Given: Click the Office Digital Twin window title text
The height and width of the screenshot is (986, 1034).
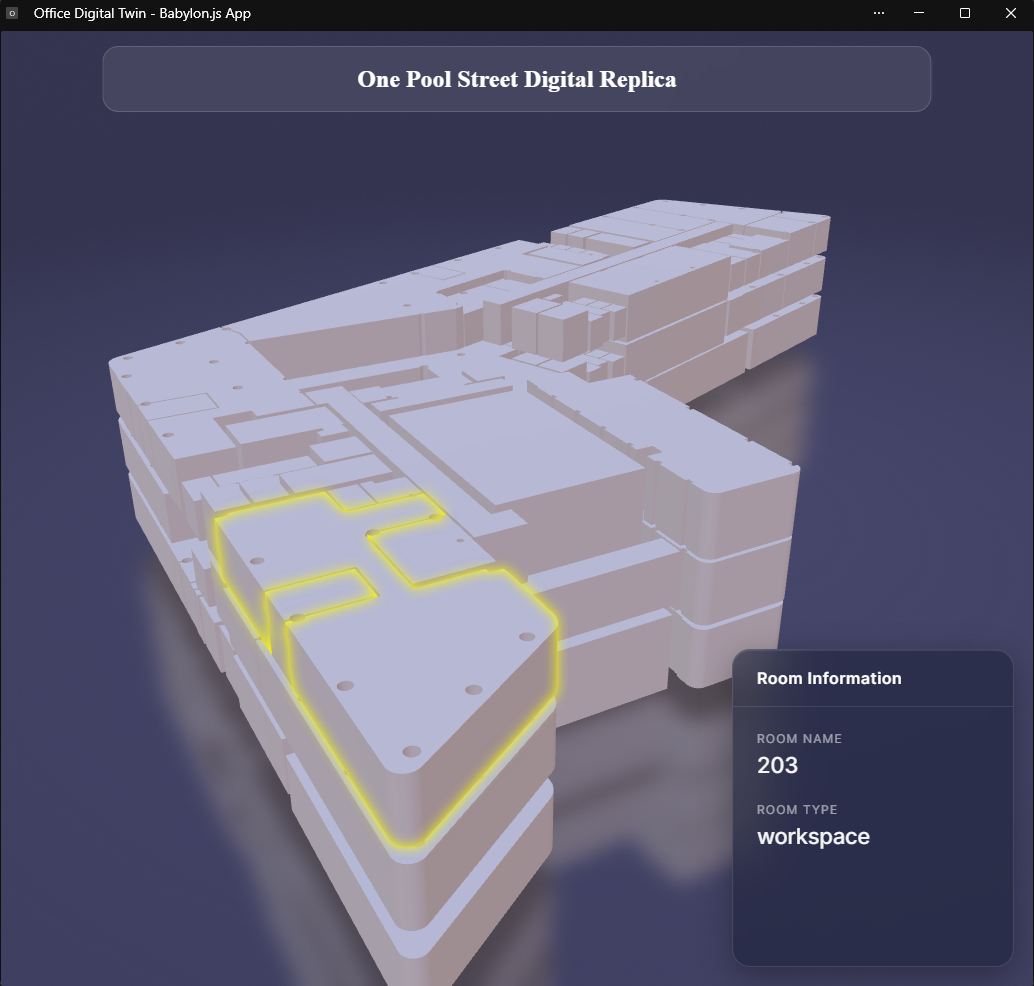Looking at the screenshot, I should tap(142, 13).
